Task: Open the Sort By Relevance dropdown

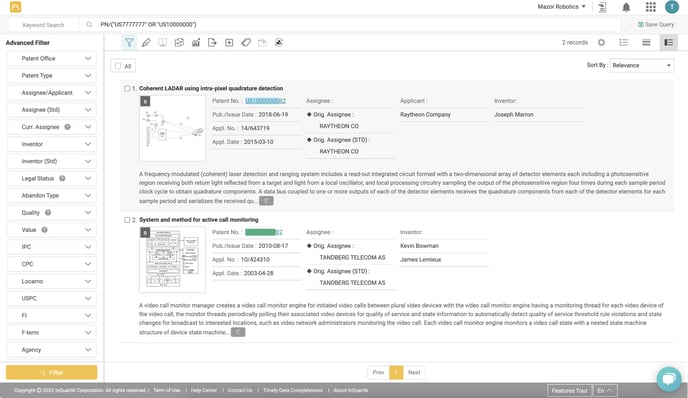Action: [x=641, y=65]
